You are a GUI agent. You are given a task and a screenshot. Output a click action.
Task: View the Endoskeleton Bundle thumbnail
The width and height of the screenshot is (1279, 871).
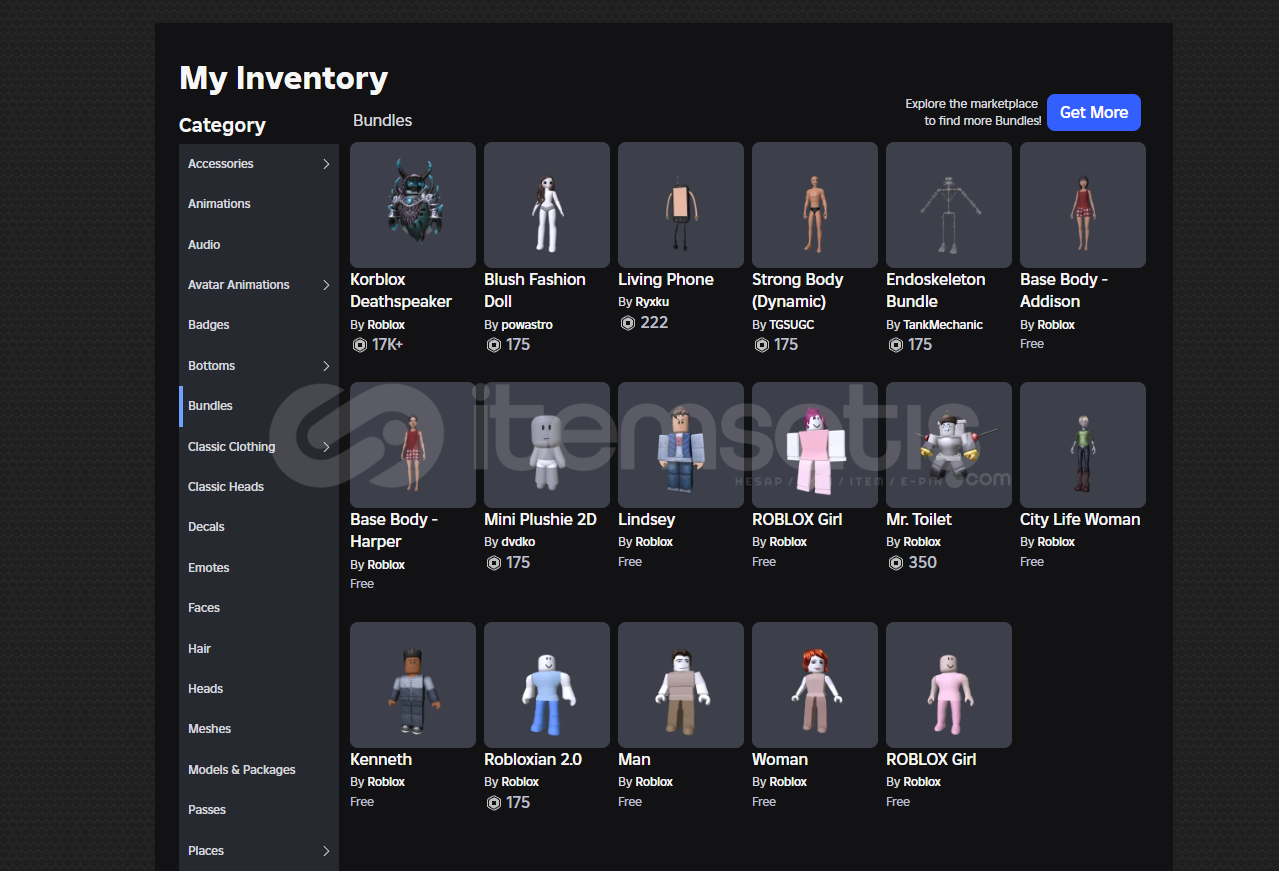(x=949, y=205)
